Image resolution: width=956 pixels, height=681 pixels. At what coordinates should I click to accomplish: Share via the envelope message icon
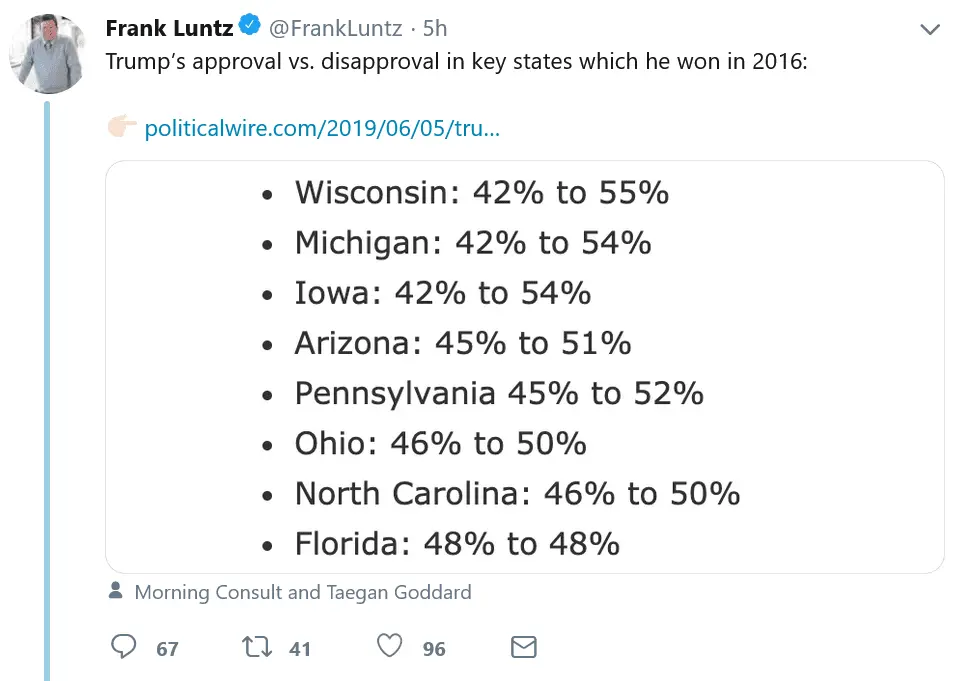524,648
